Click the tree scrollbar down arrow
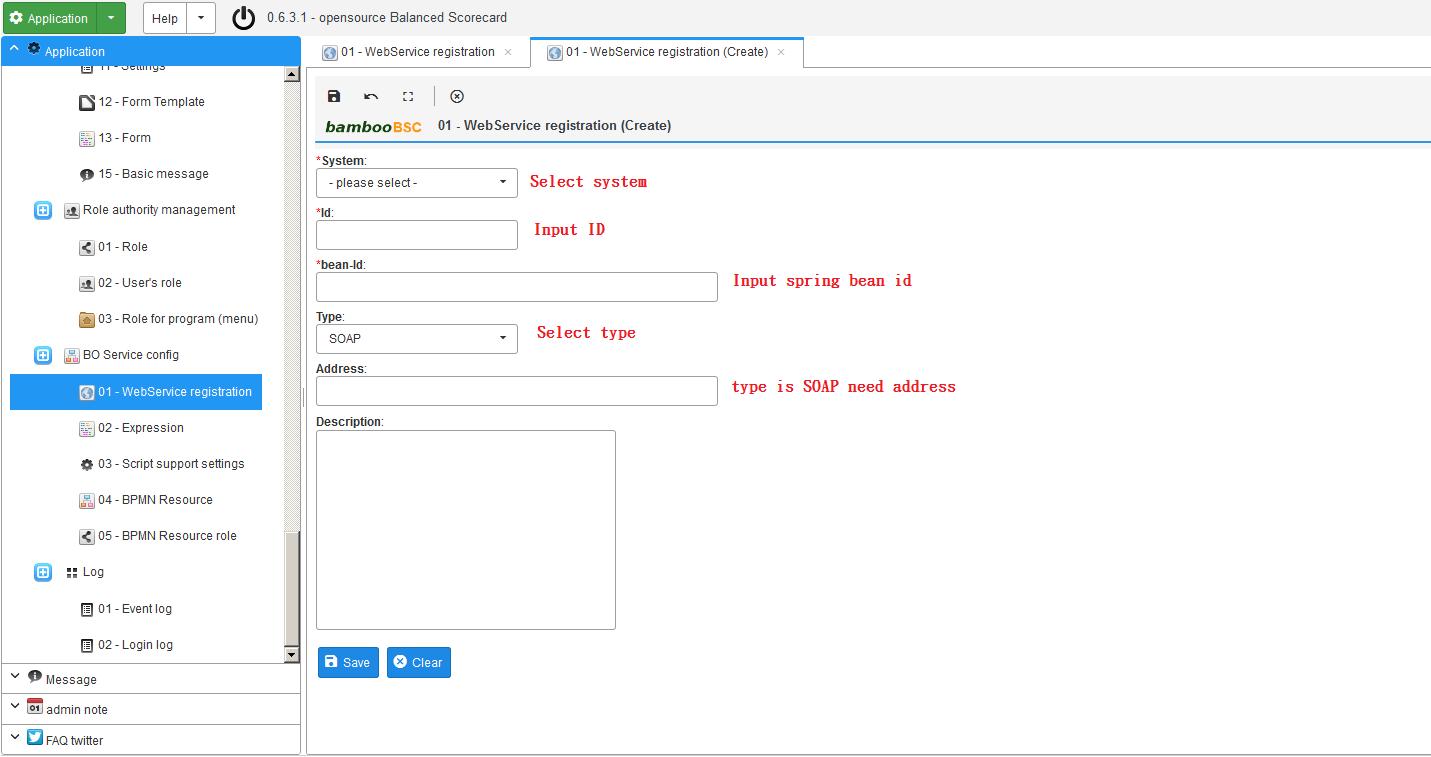1431x757 pixels. click(292, 655)
